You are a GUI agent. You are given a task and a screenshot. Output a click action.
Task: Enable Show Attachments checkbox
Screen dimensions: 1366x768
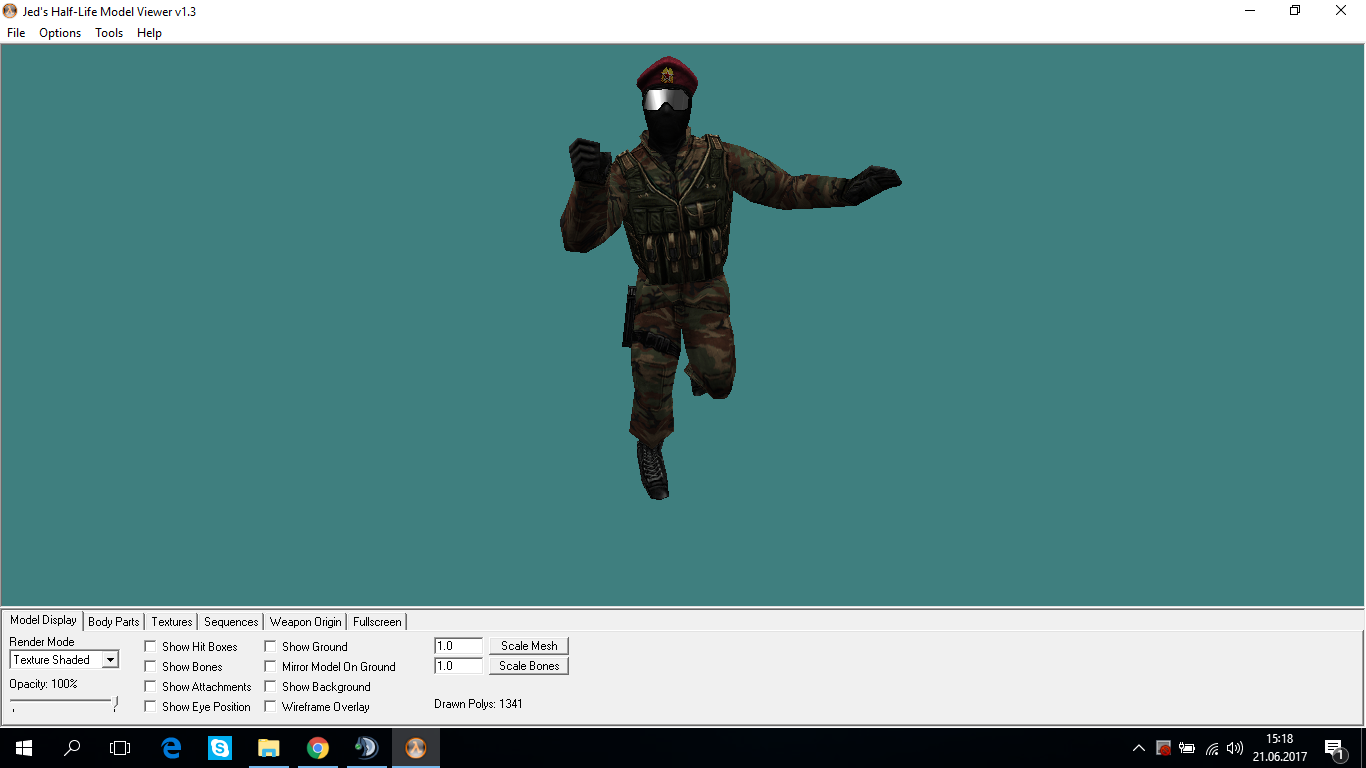[x=150, y=687]
